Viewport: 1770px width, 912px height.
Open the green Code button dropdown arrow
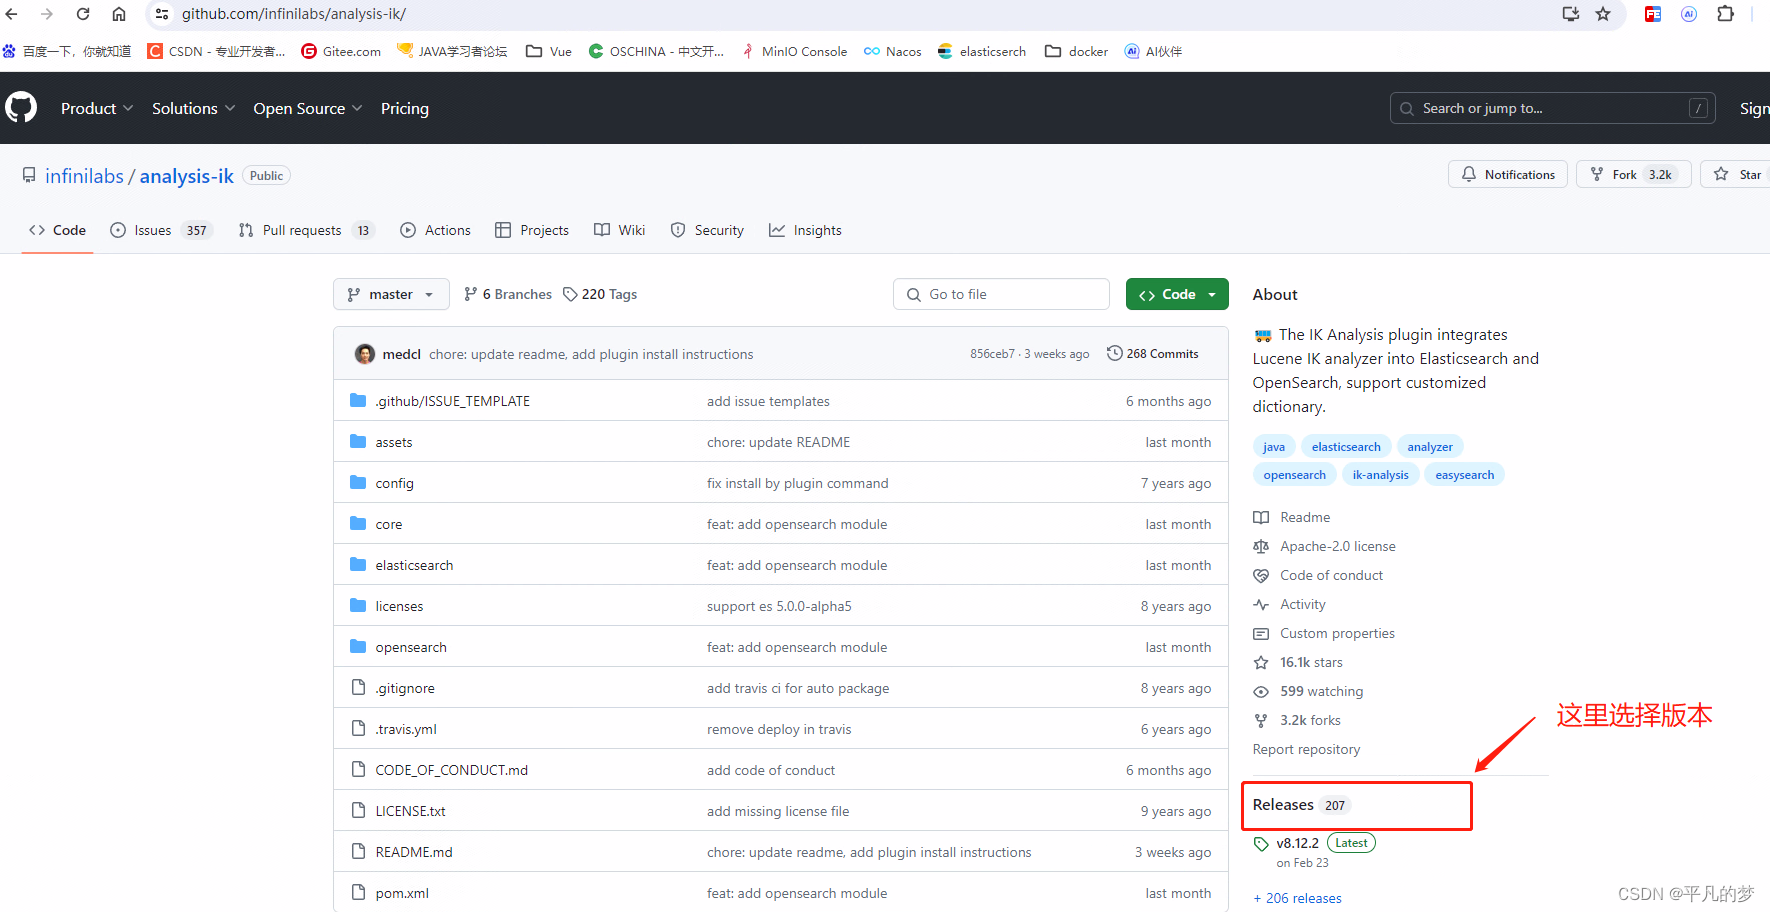tap(1213, 294)
